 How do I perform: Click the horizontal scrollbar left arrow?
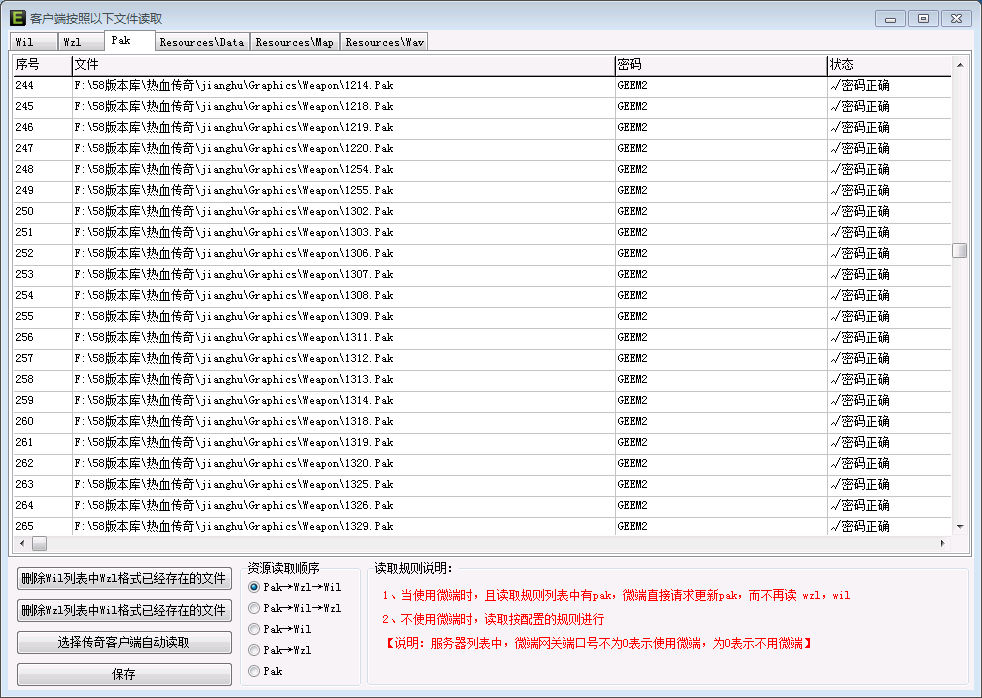(22, 543)
